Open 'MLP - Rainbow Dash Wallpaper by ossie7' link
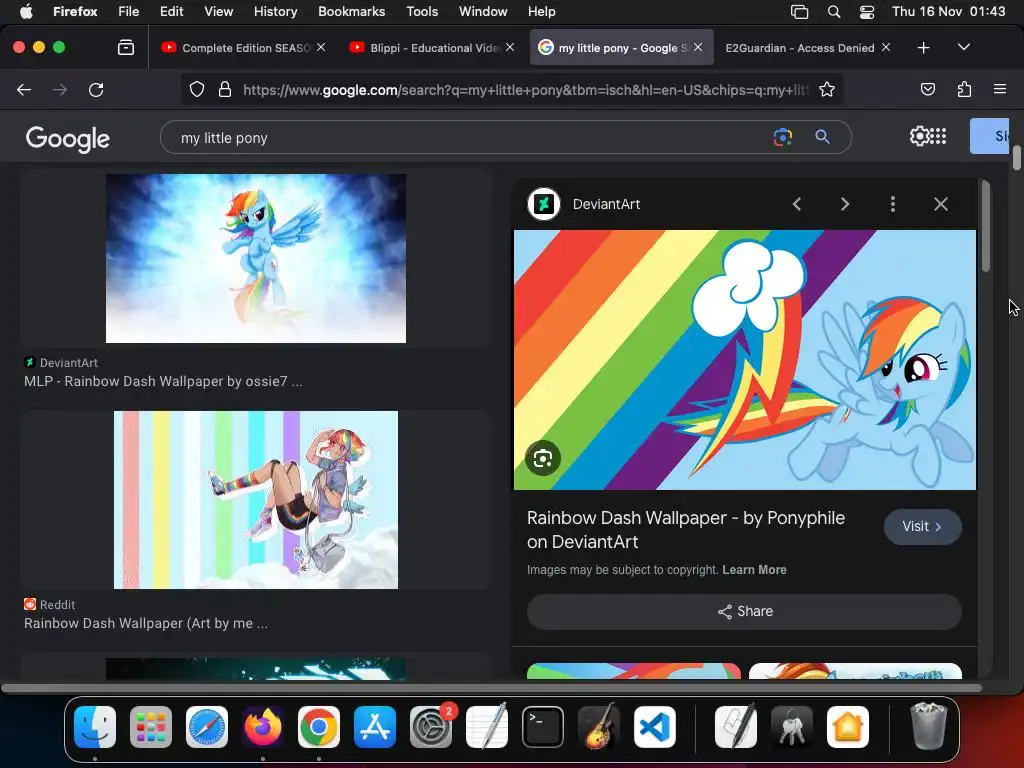Viewport: 1024px width, 768px height. (x=163, y=381)
